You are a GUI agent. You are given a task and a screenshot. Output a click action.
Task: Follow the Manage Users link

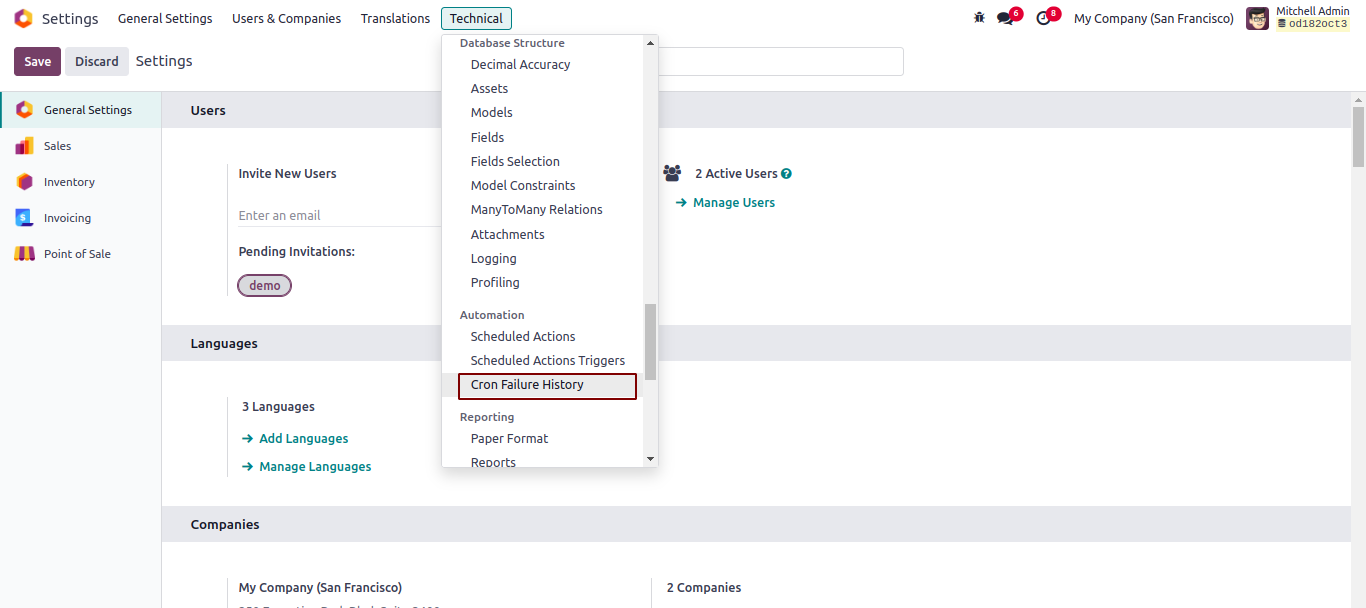[733, 203]
